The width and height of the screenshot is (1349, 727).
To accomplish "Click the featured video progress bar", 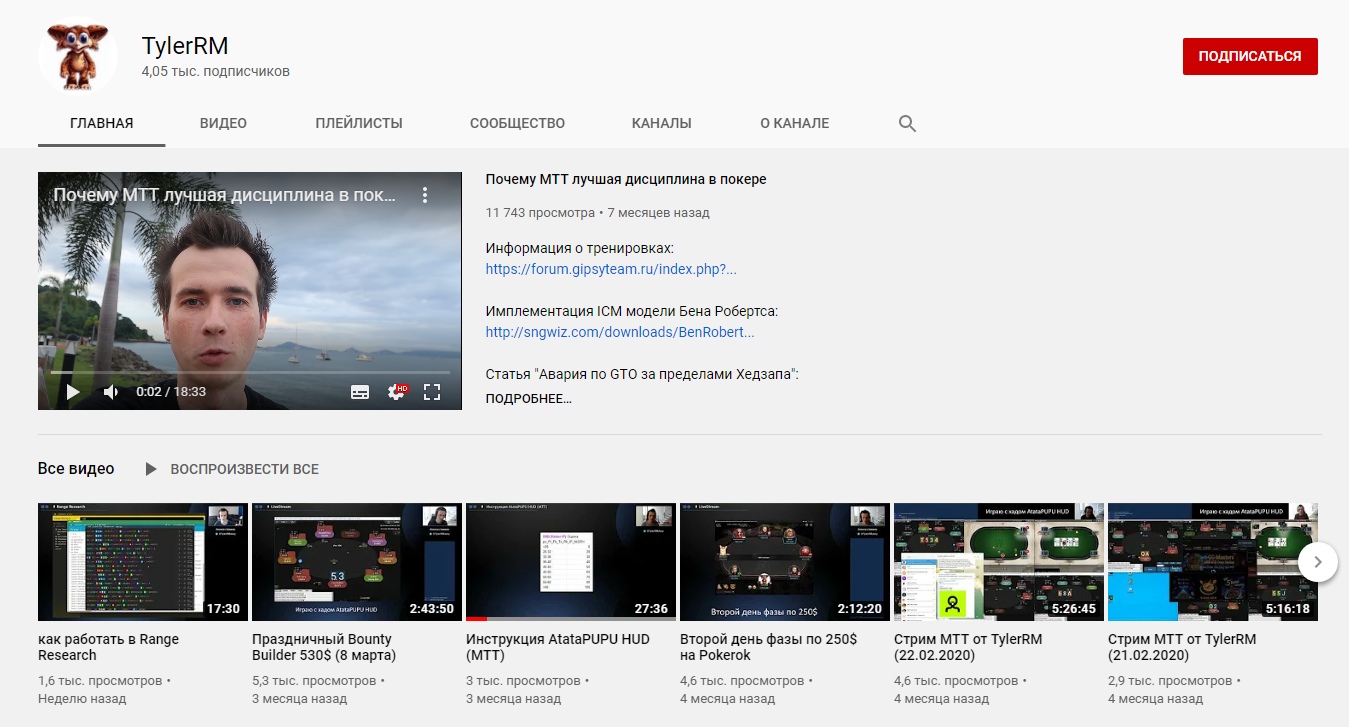I will click(x=250, y=372).
